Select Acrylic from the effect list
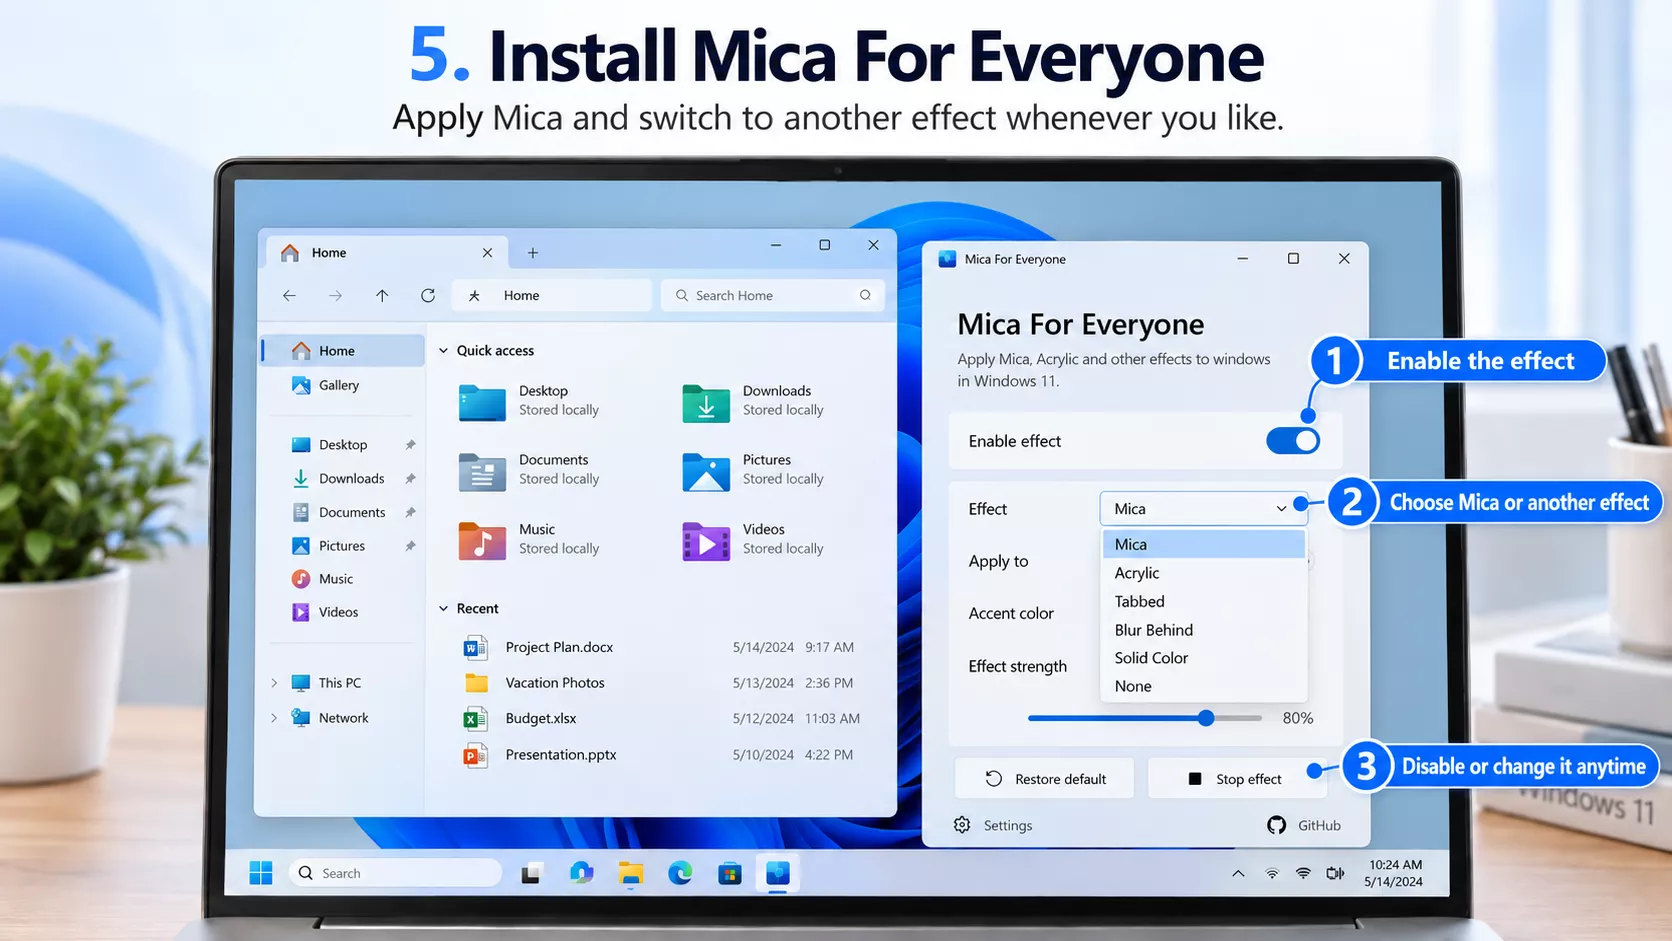This screenshot has width=1672, height=941. tap(1204, 573)
